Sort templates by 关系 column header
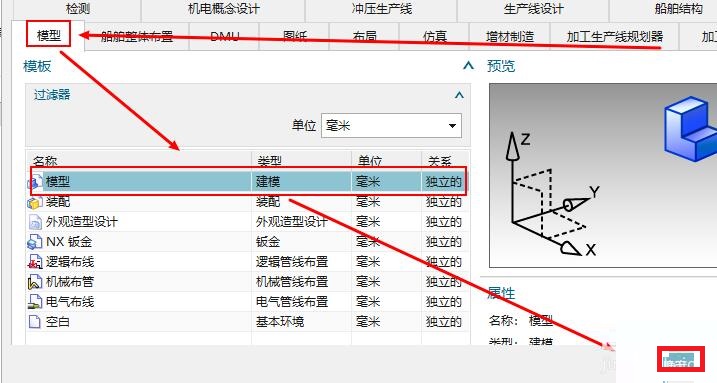This screenshot has height=383, width=717. coord(445,161)
